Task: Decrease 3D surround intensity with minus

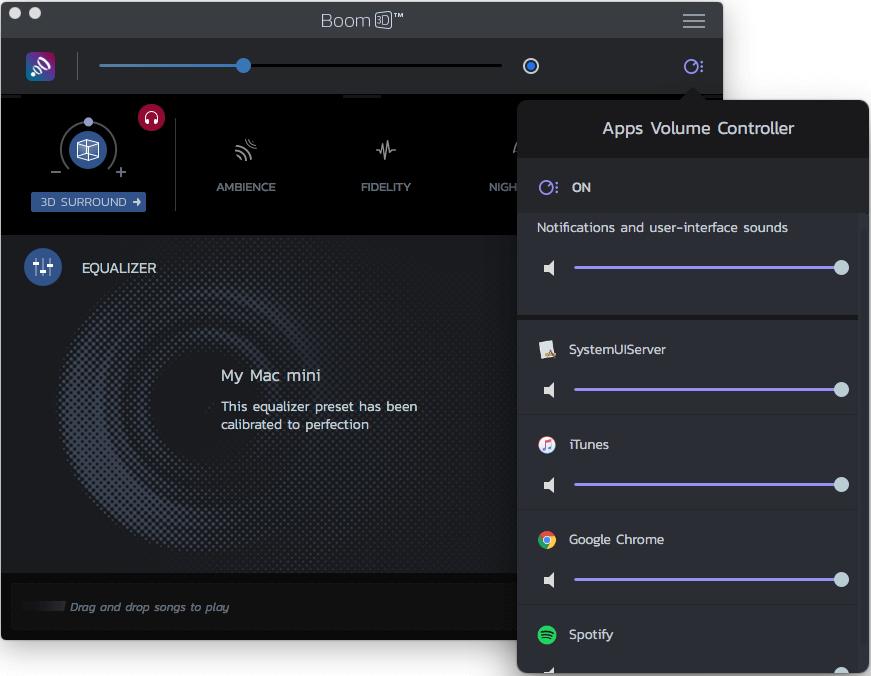Action: click(x=56, y=172)
